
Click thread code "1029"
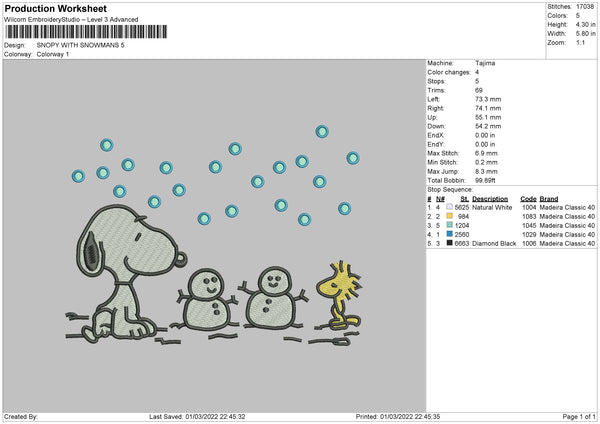point(529,235)
